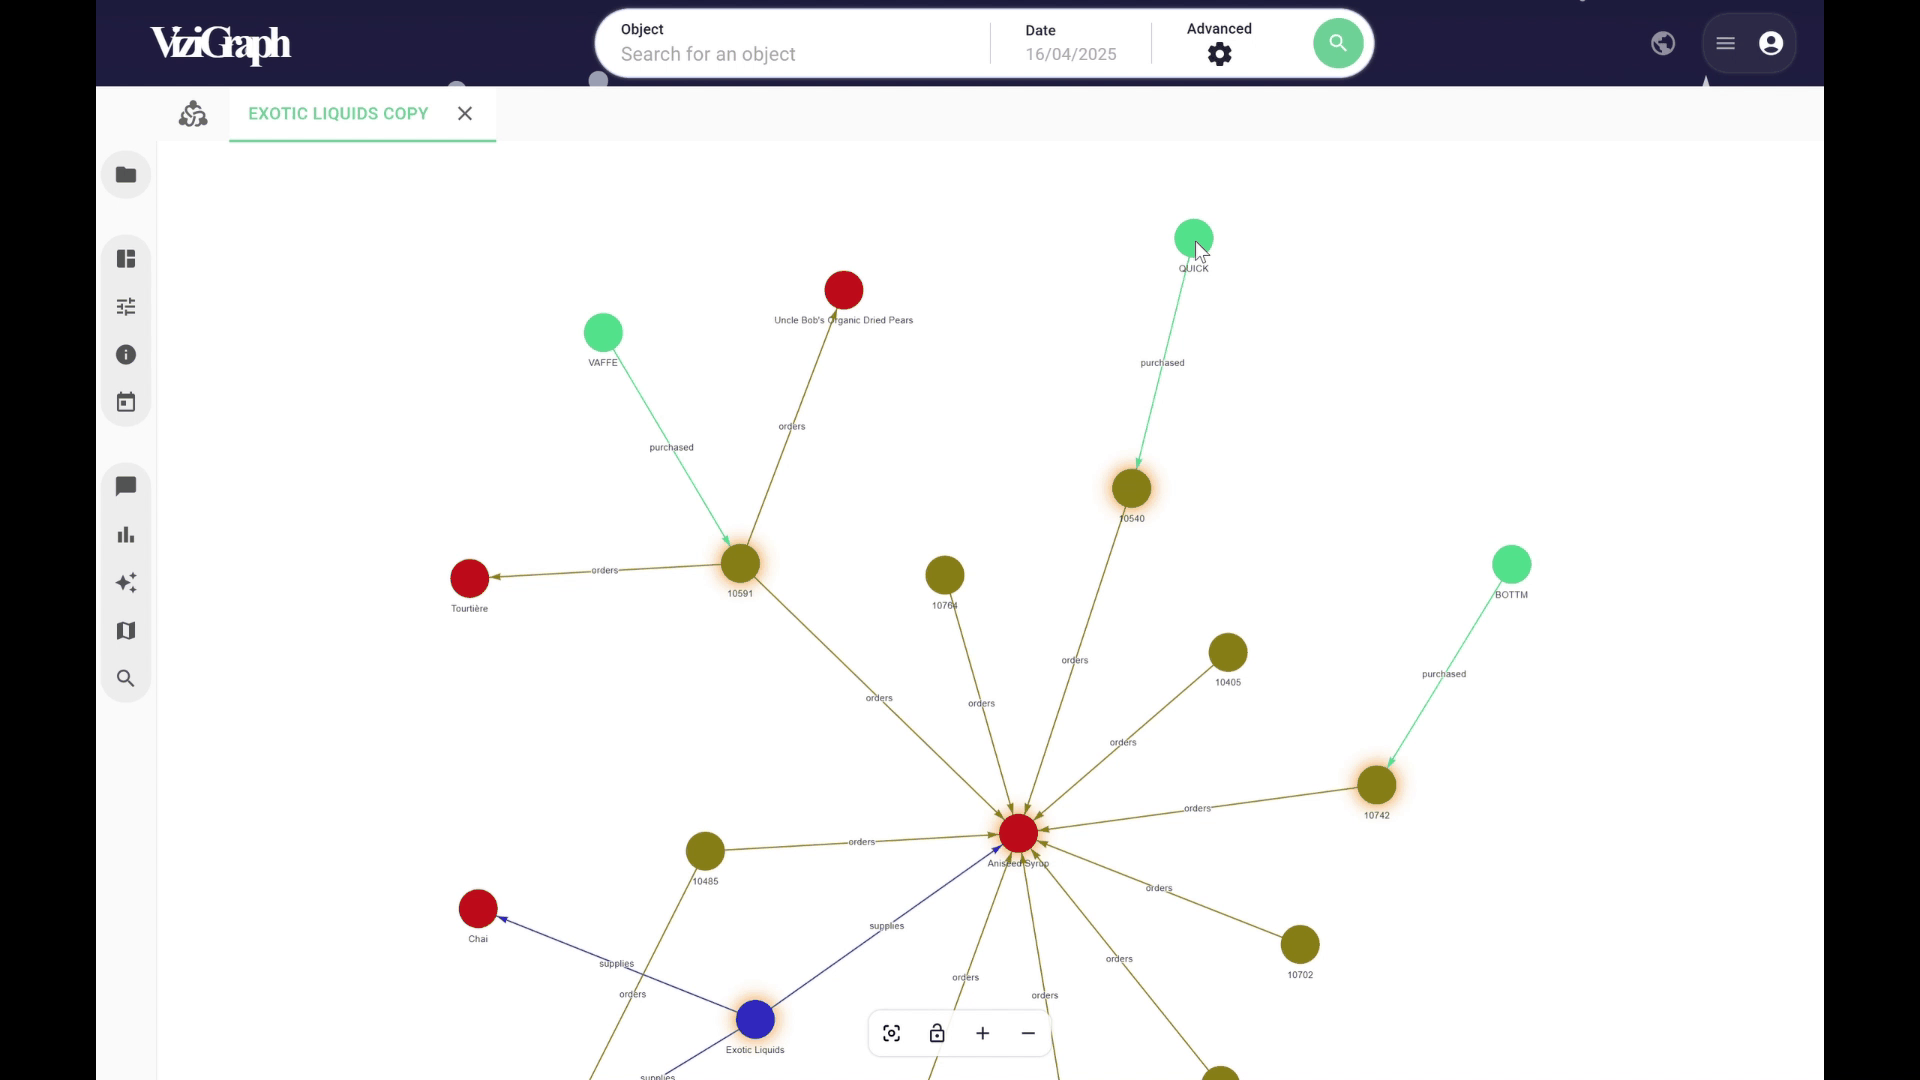The height and width of the screenshot is (1080, 1920).
Task: Open the comments chat icon
Action: tap(126, 487)
